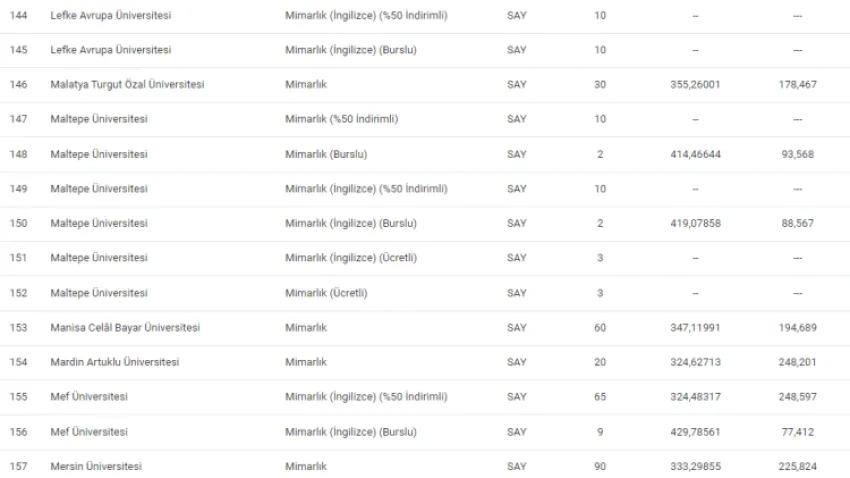The width and height of the screenshot is (850, 478).
Task: Click ranking value 178,467
Action: click(797, 85)
